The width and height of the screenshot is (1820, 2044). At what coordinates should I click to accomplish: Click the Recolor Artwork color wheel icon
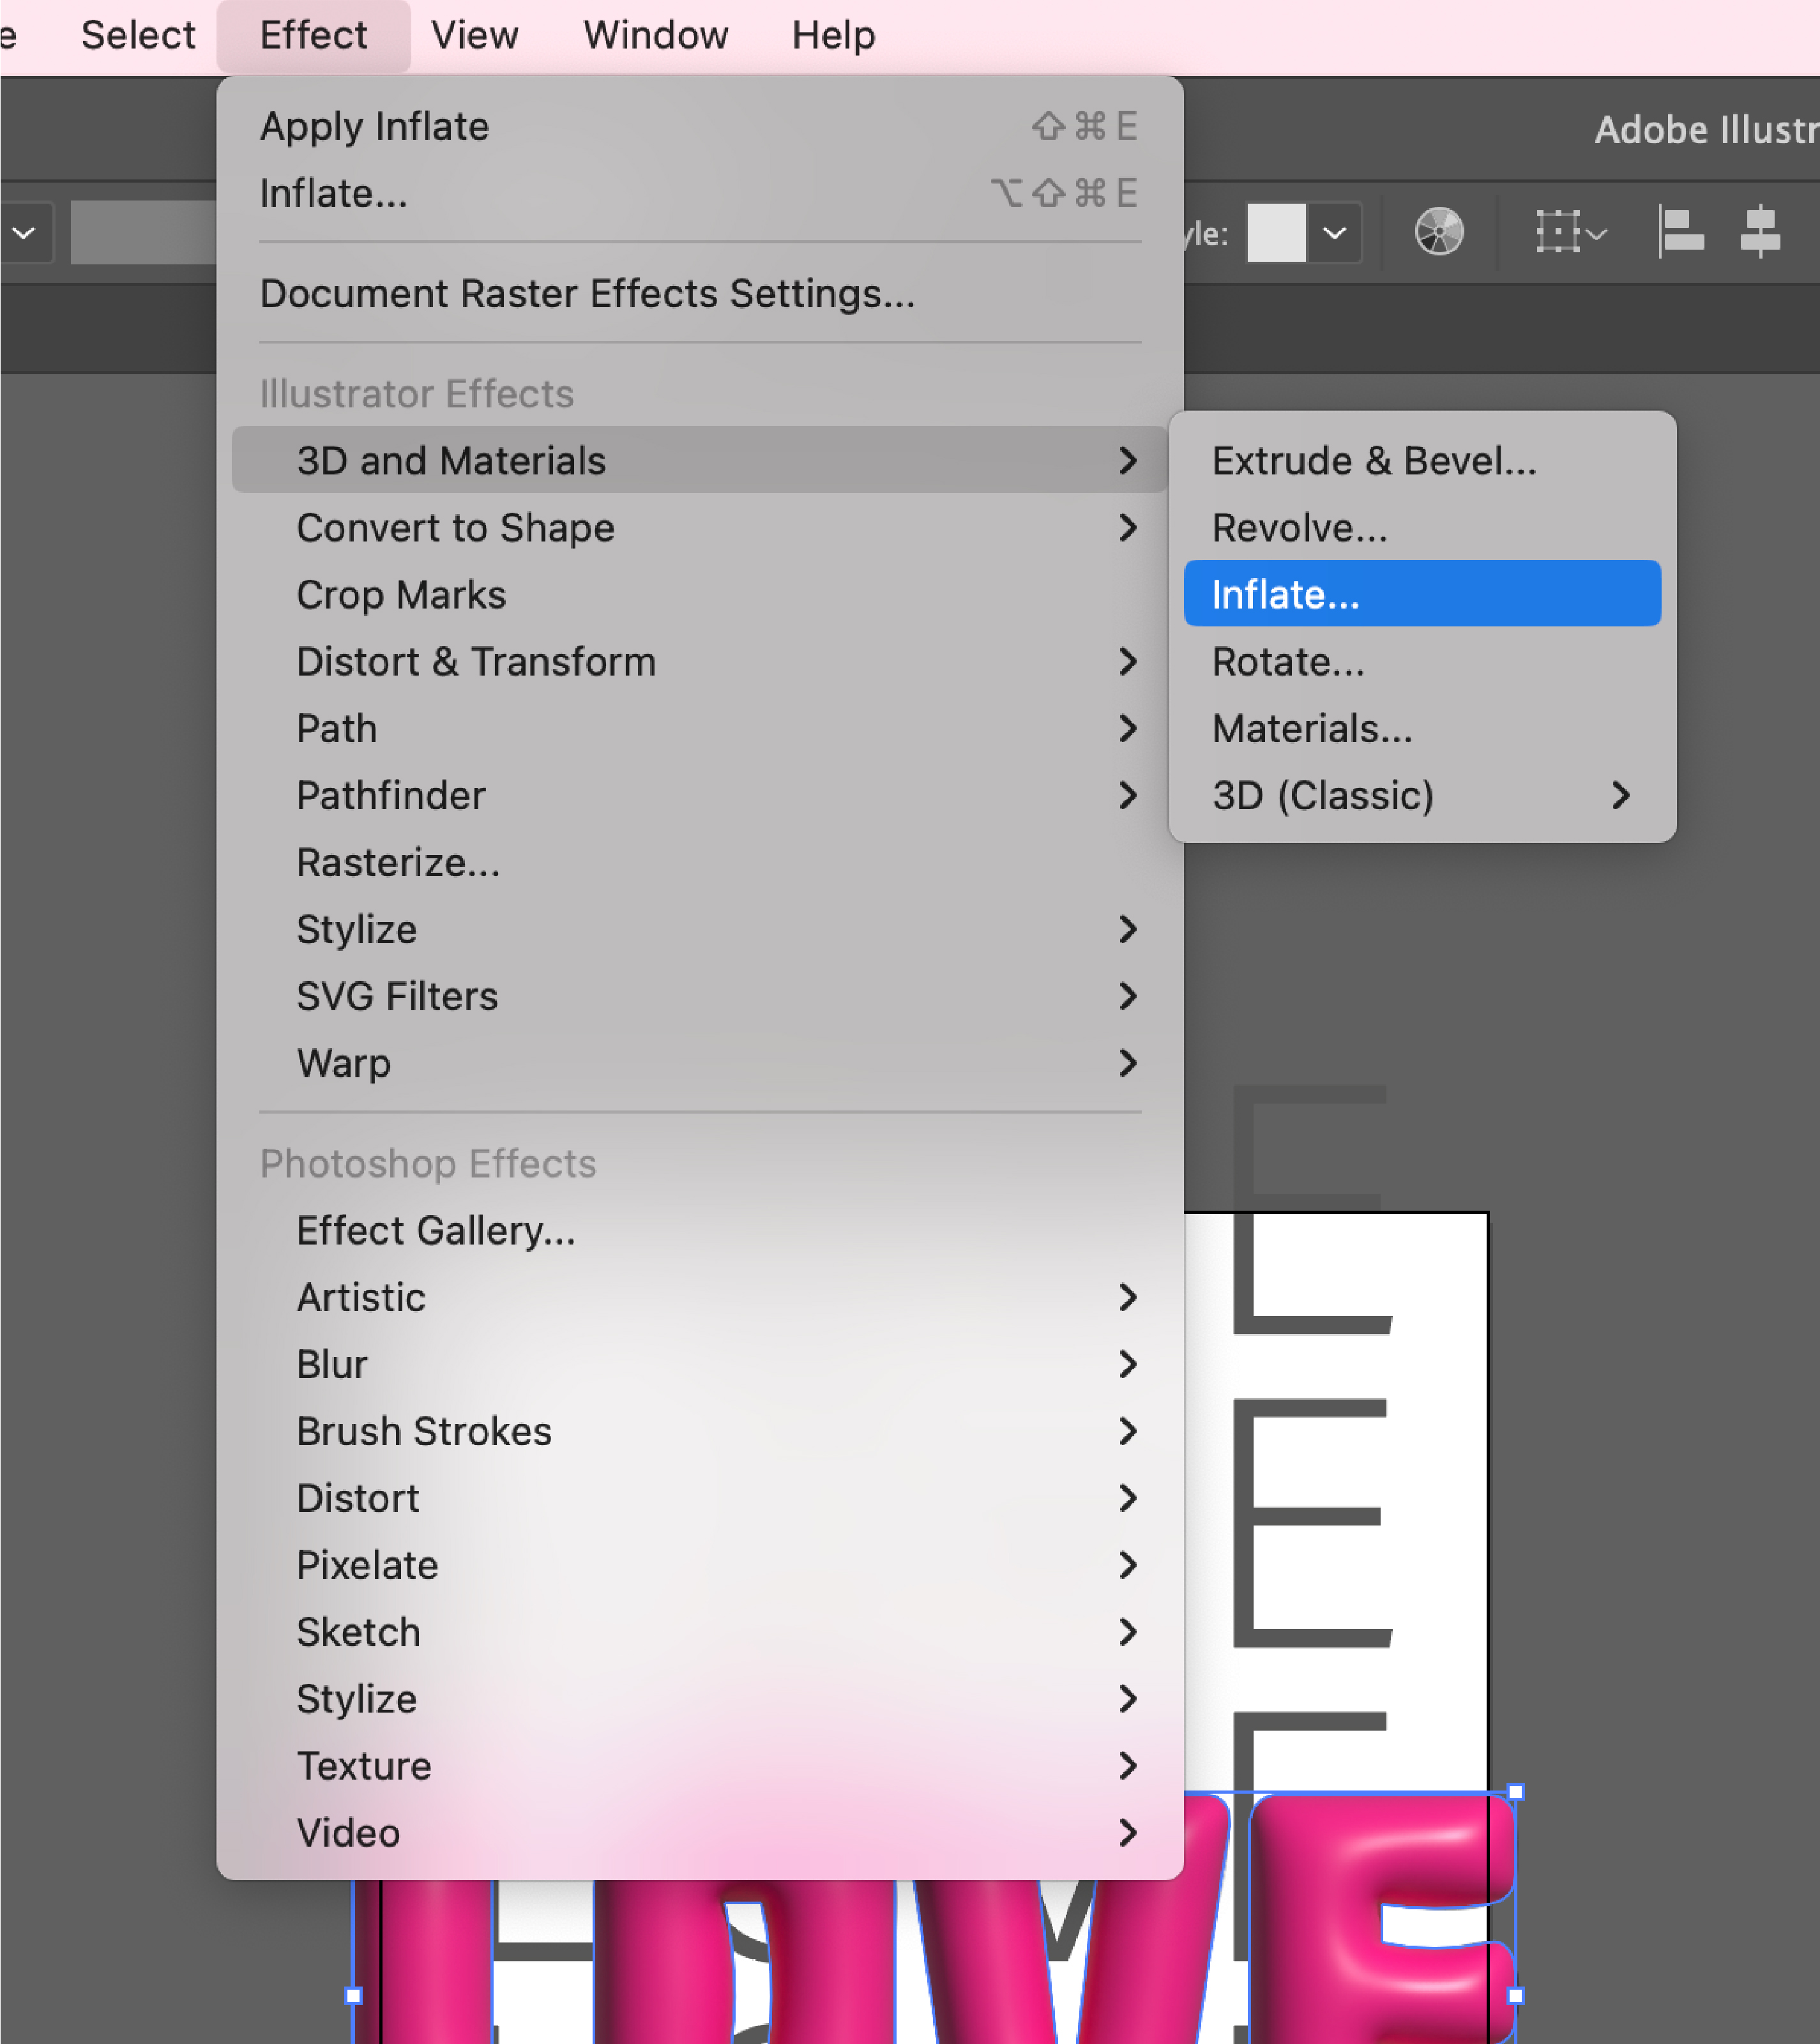pyautogui.click(x=1439, y=233)
